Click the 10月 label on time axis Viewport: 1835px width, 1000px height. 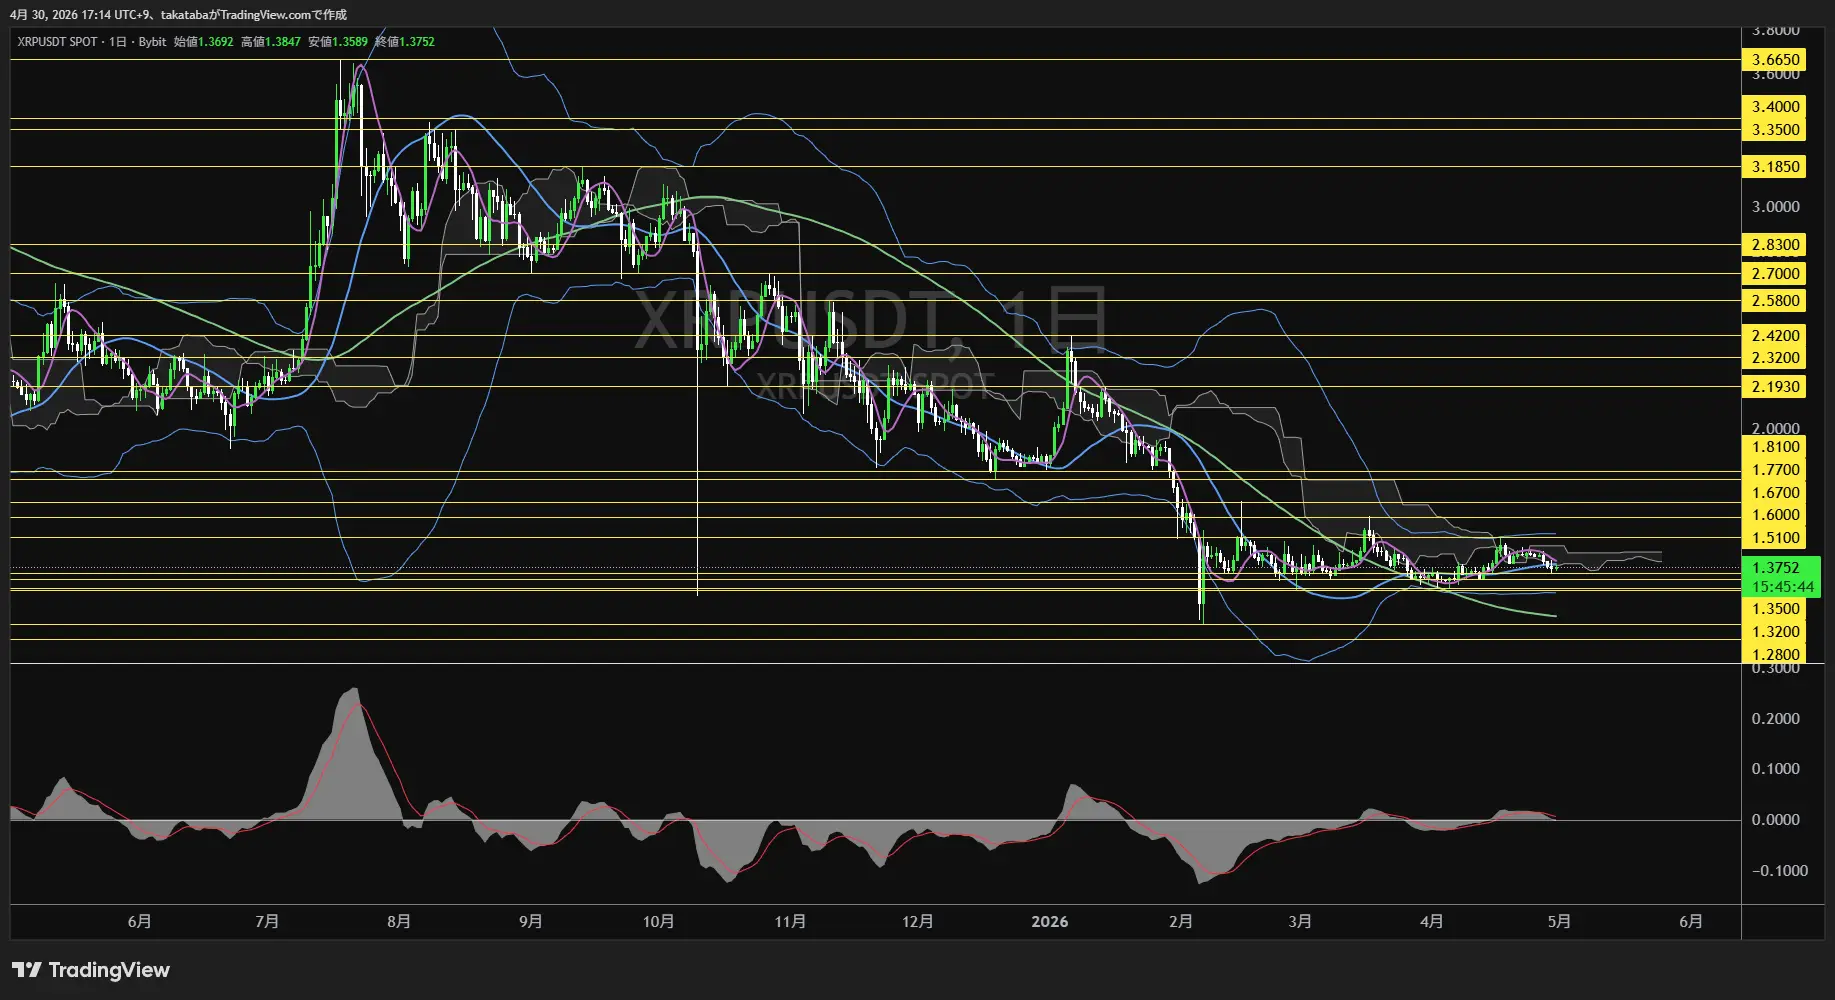[x=658, y=922]
